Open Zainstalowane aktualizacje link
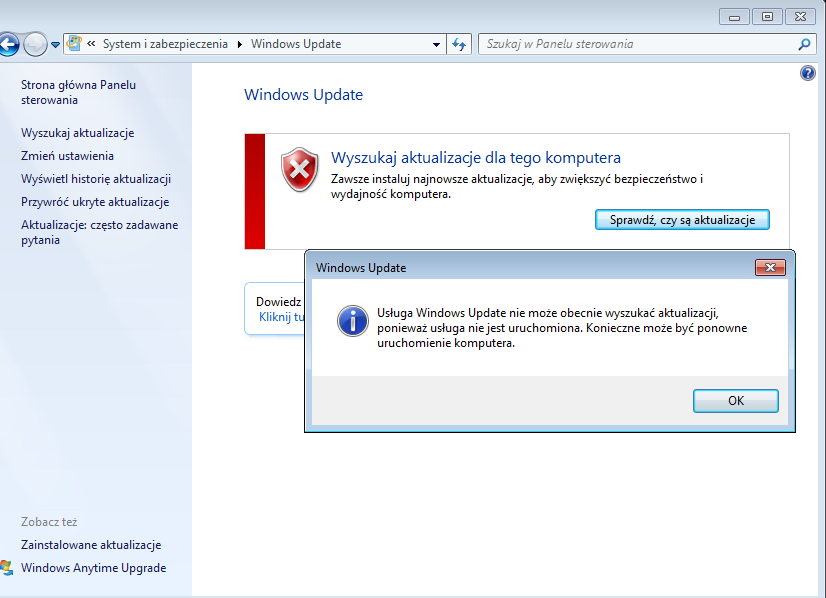 [91, 545]
